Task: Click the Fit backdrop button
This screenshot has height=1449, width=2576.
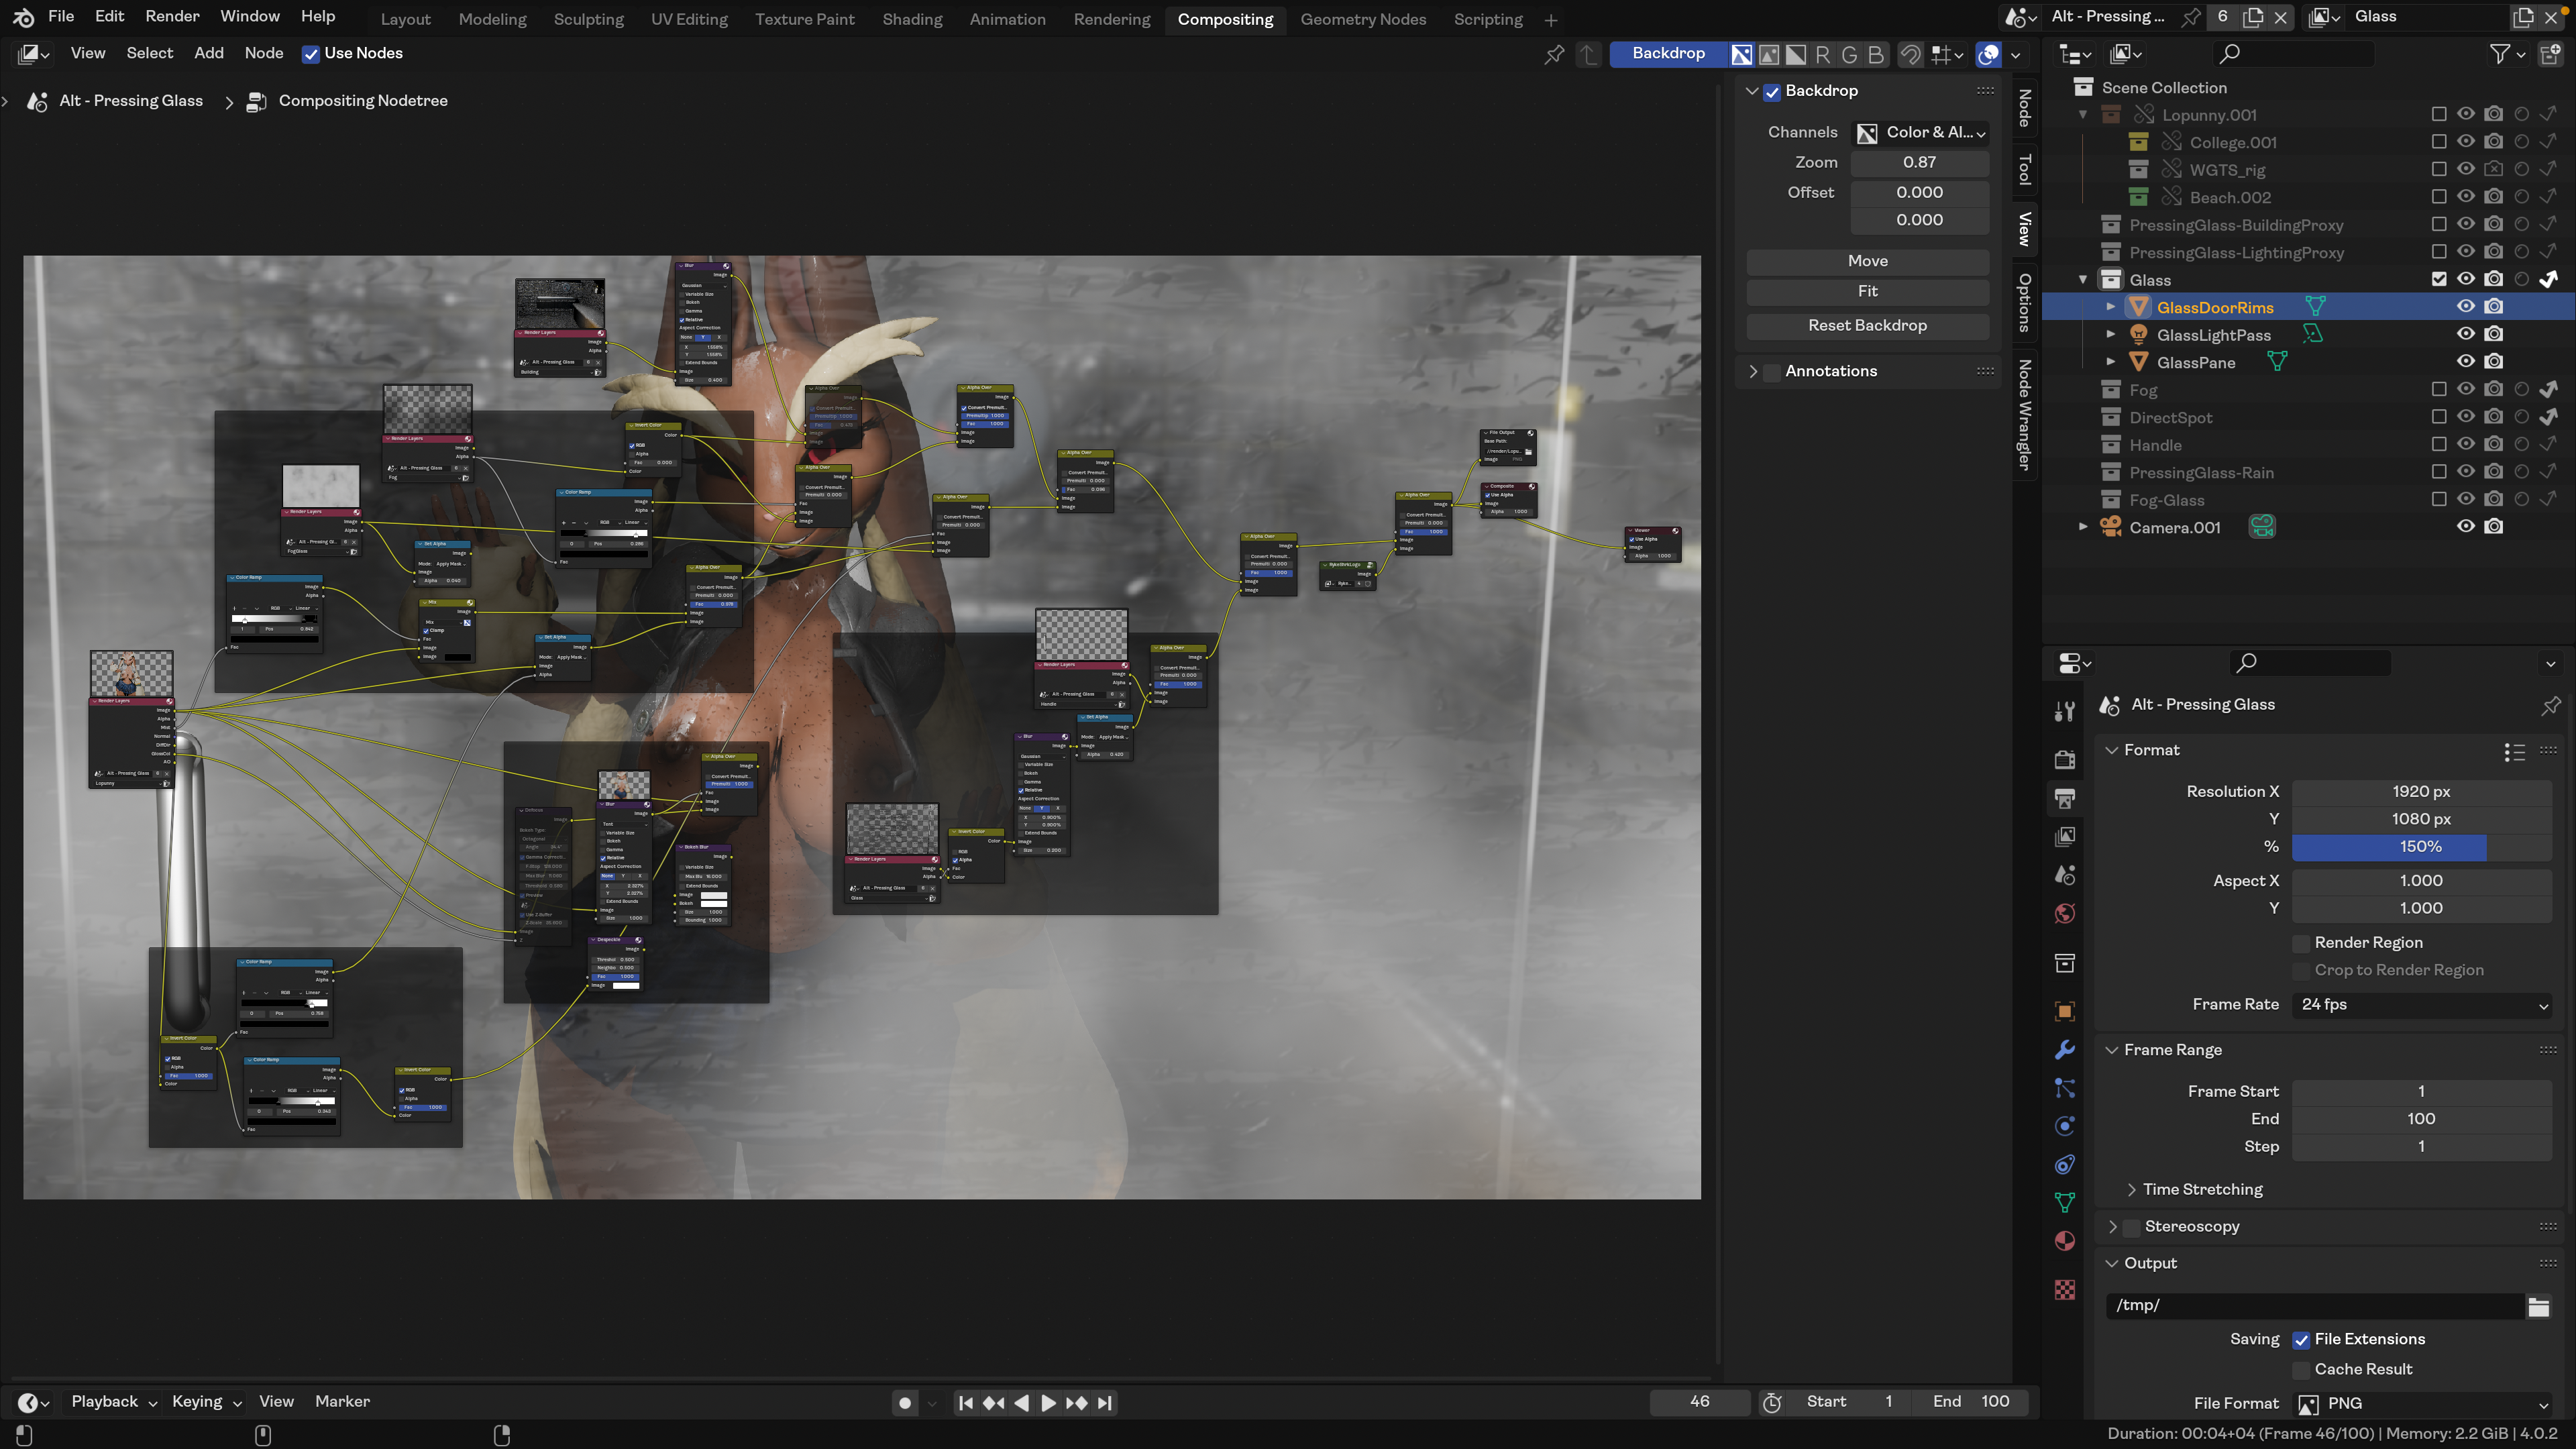Action: coord(1867,291)
